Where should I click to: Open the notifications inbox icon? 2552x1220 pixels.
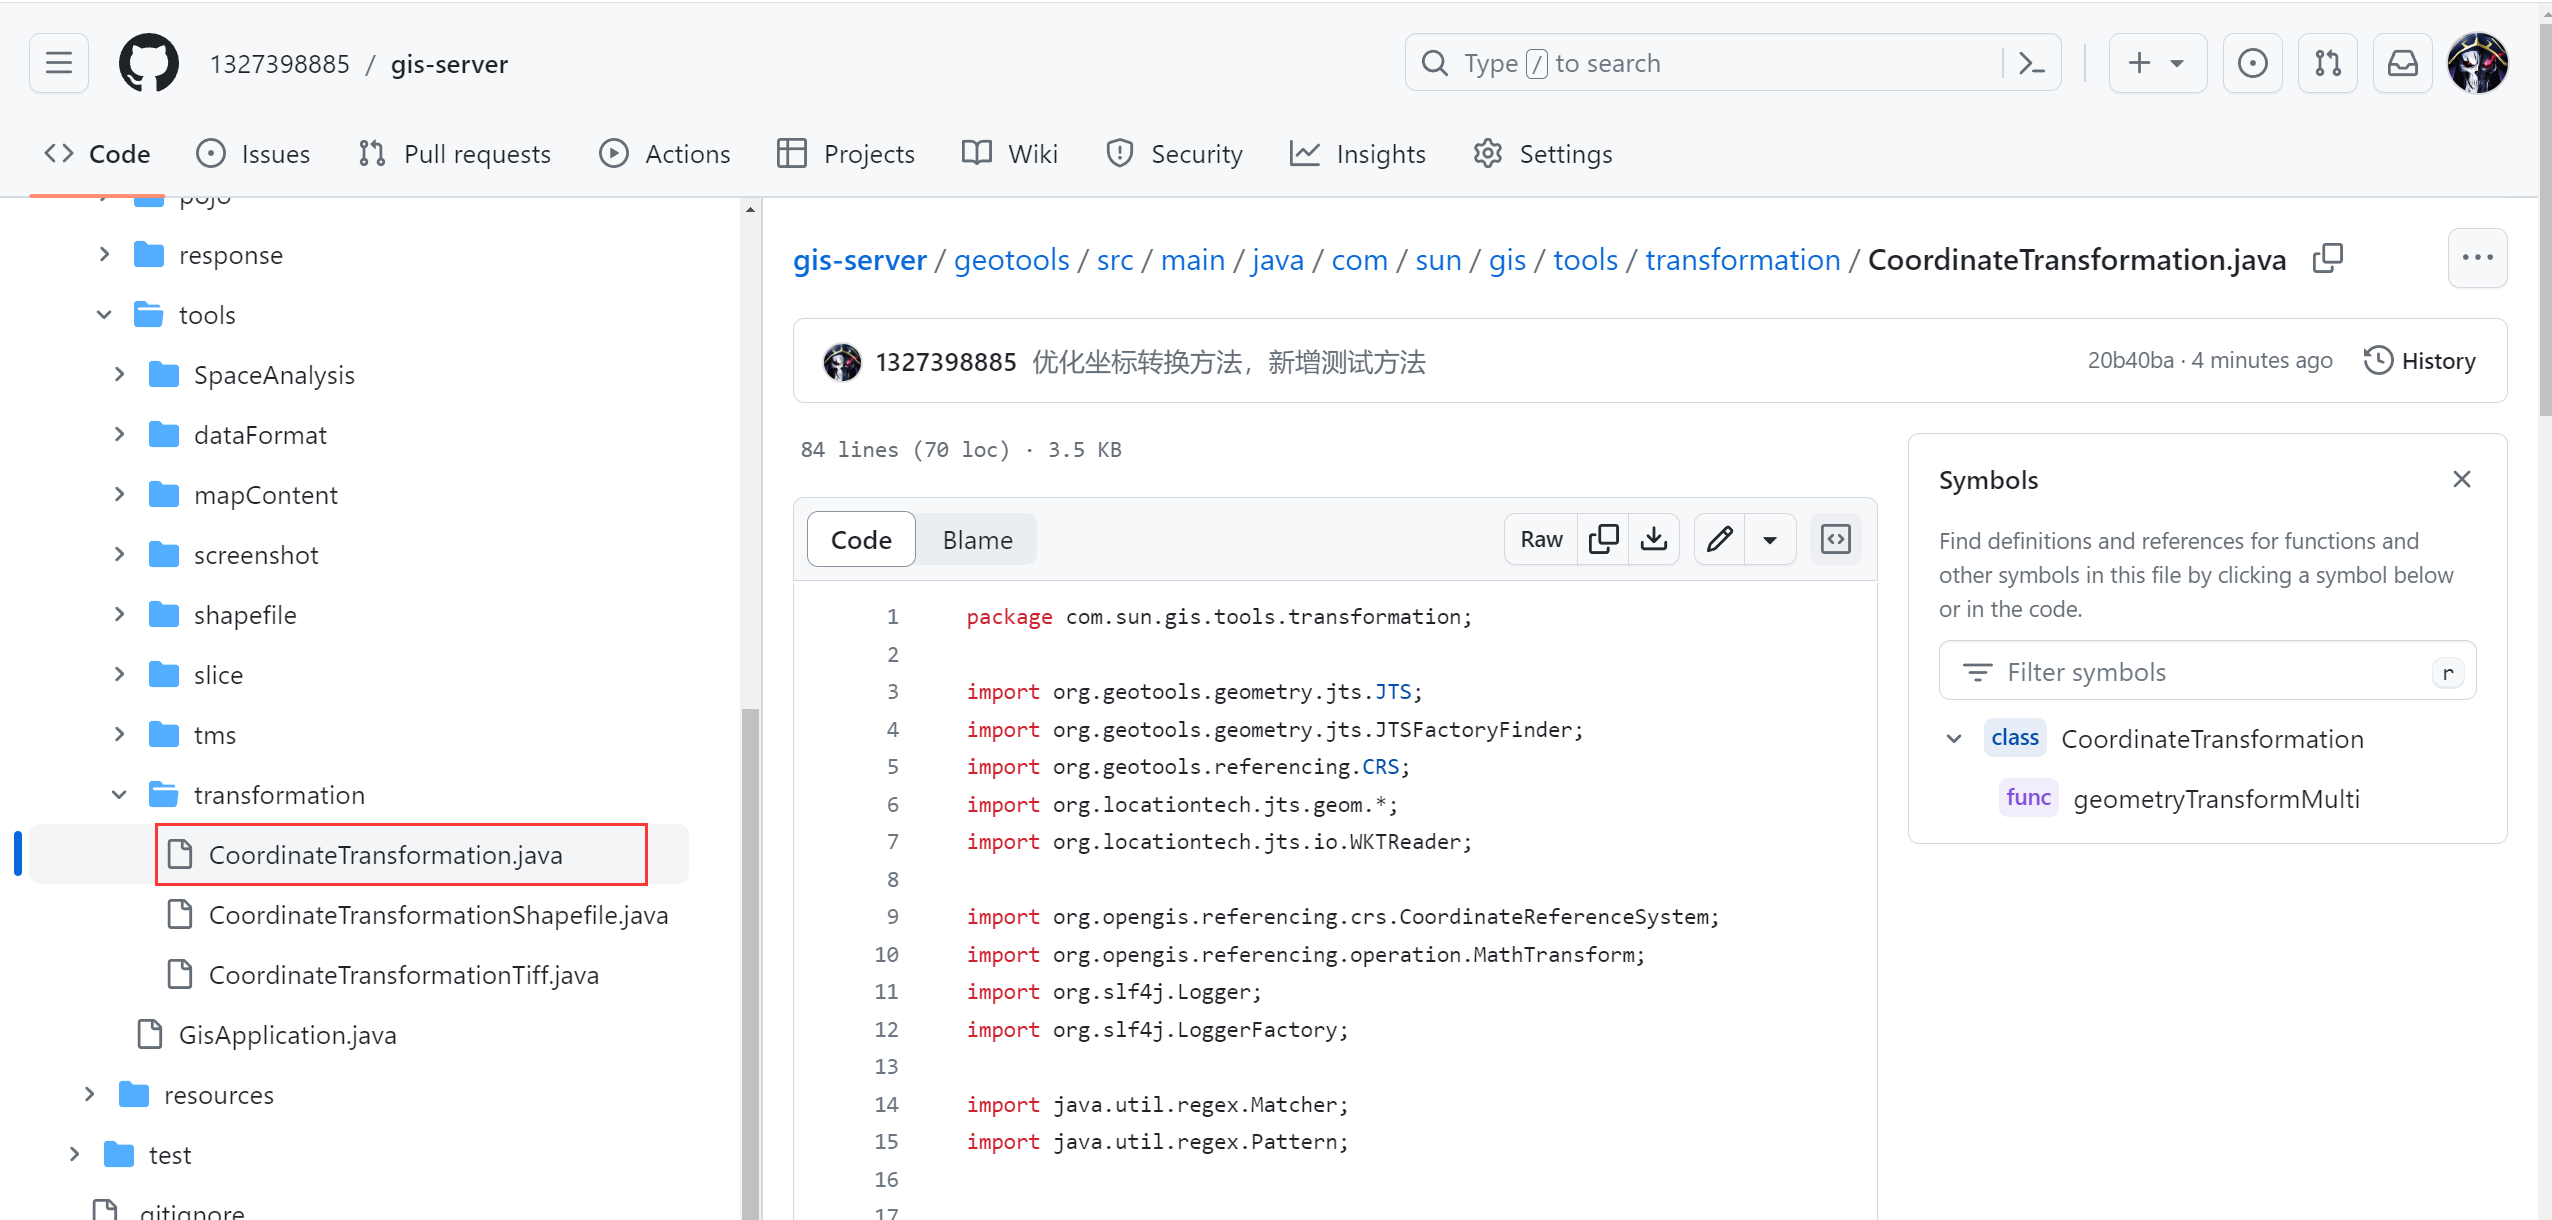tap(2402, 63)
